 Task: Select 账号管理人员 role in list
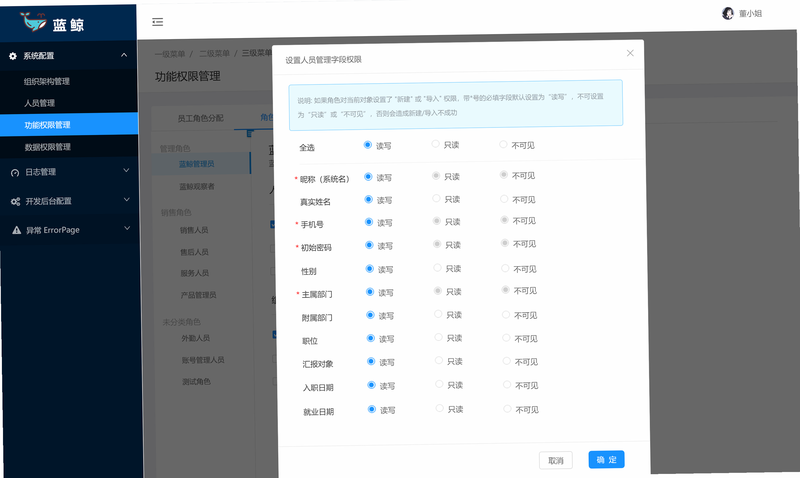pos(203,360)
